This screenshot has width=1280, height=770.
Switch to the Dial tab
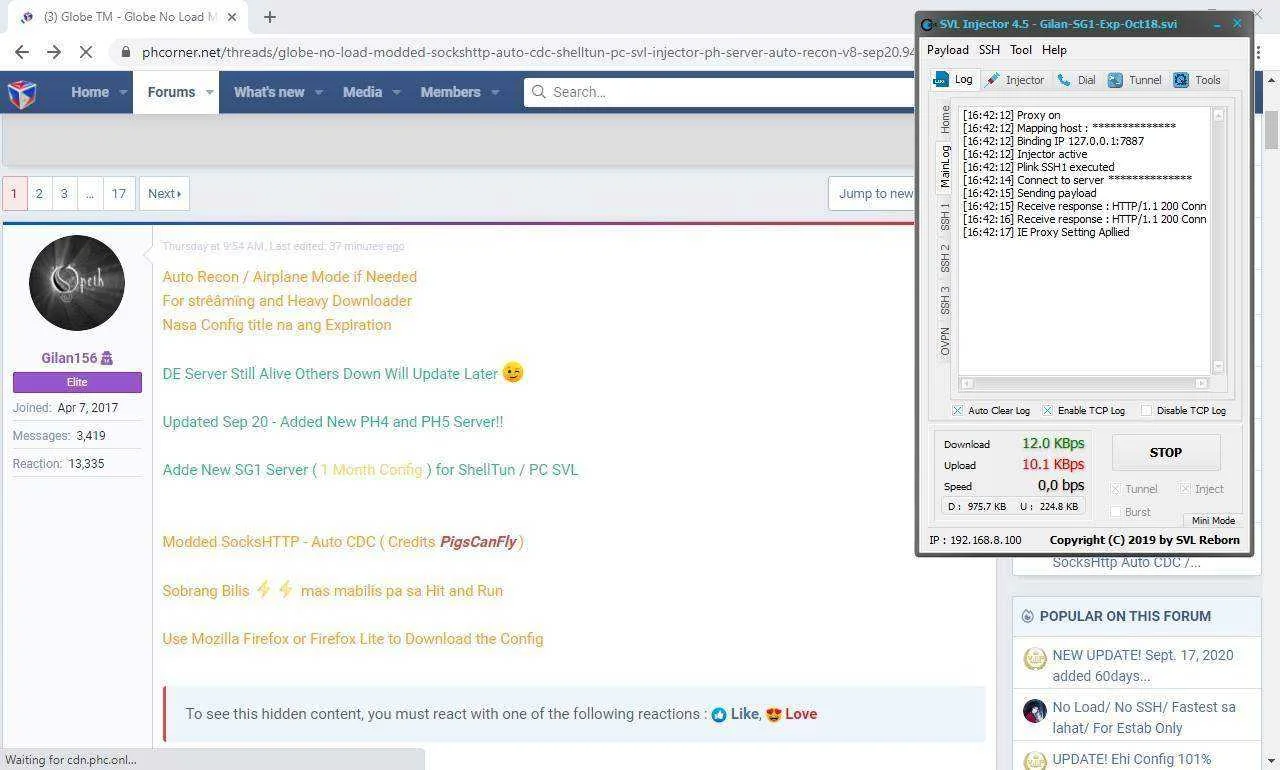pos(1077,80)
